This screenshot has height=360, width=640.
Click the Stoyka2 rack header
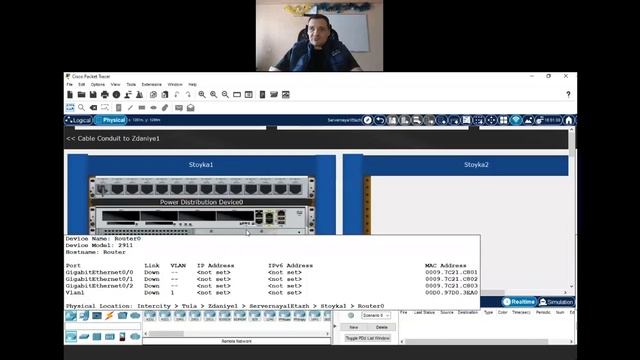click(x=476, y=165)
